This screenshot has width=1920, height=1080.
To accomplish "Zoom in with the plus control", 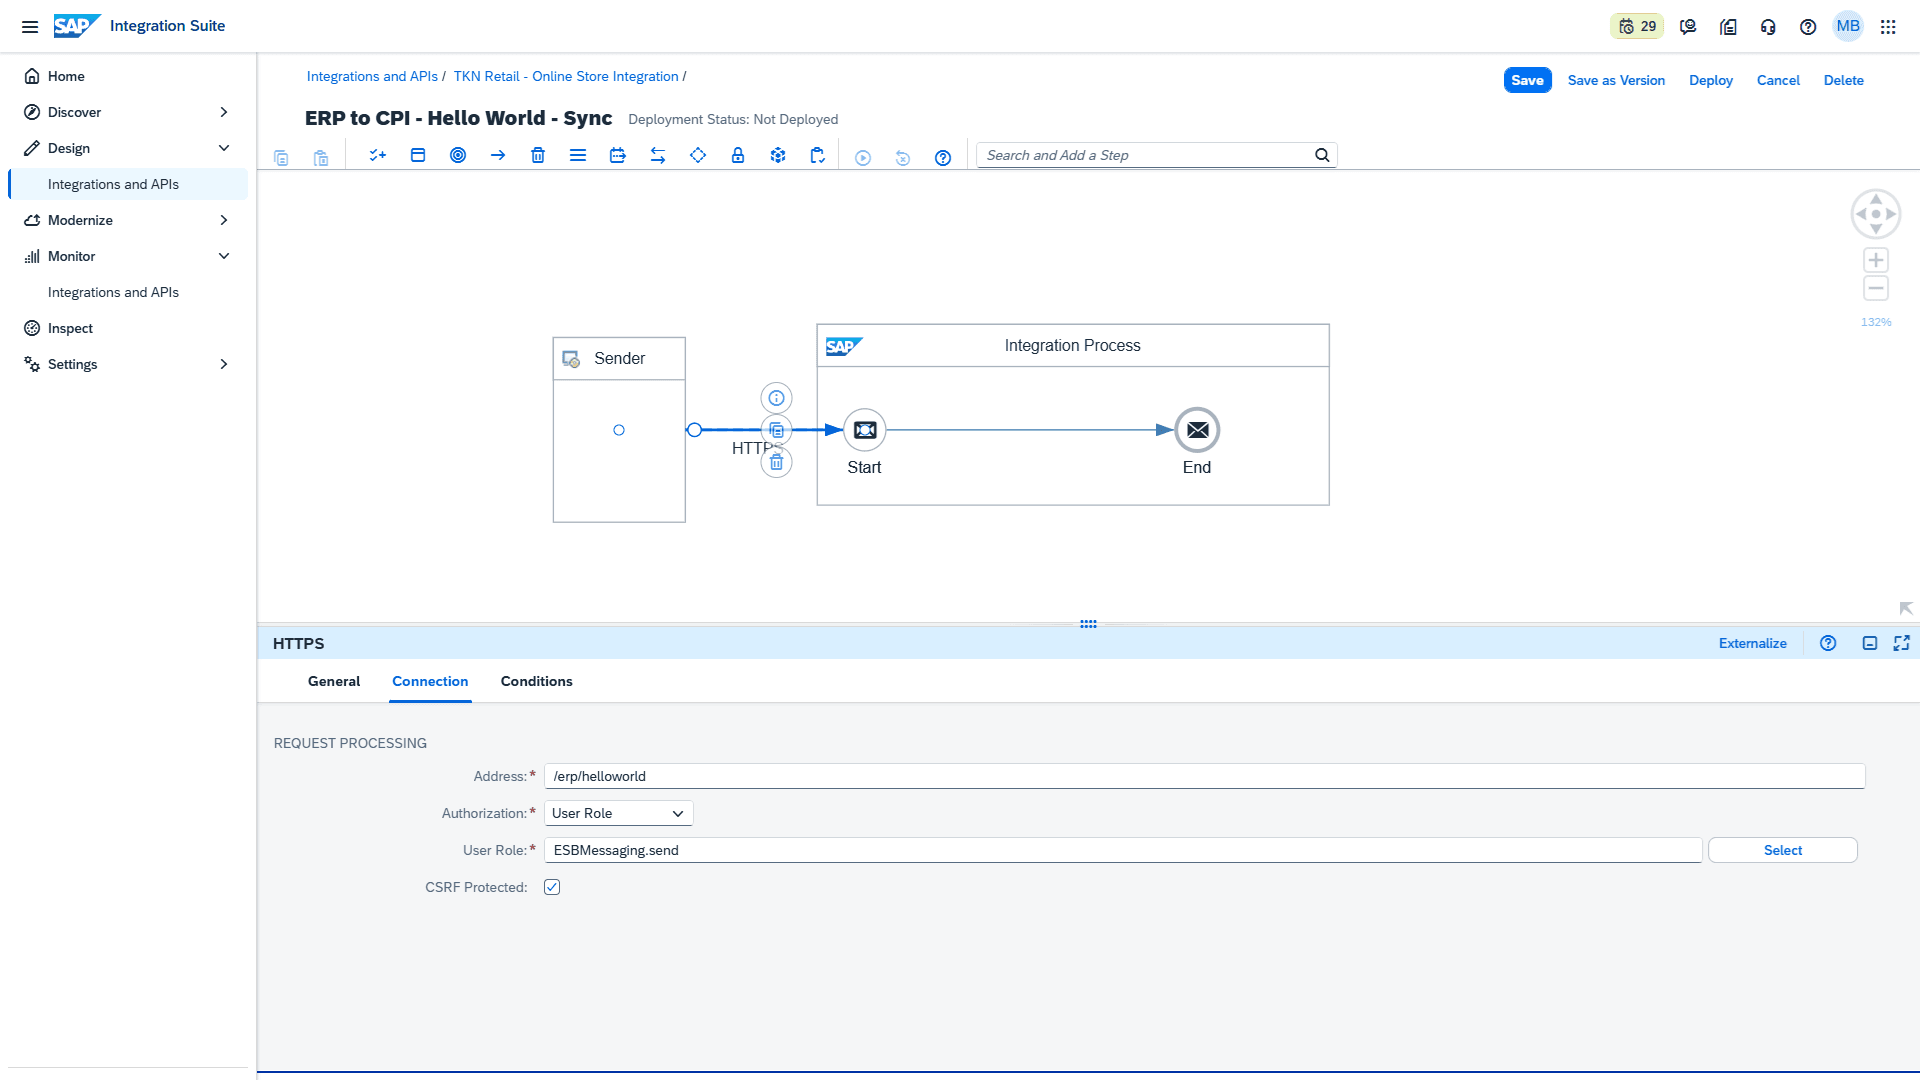I will 1876,260.
